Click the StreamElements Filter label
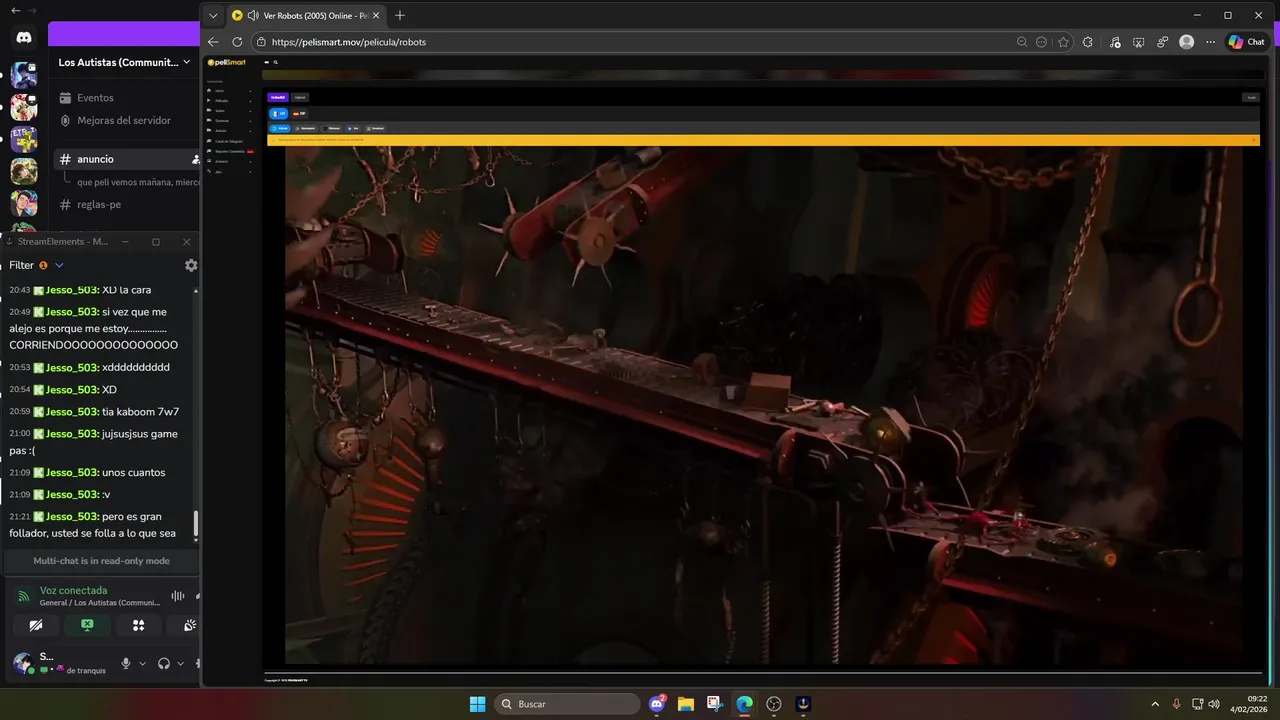This screenshot has width=1280, height=720. point(21,265)
